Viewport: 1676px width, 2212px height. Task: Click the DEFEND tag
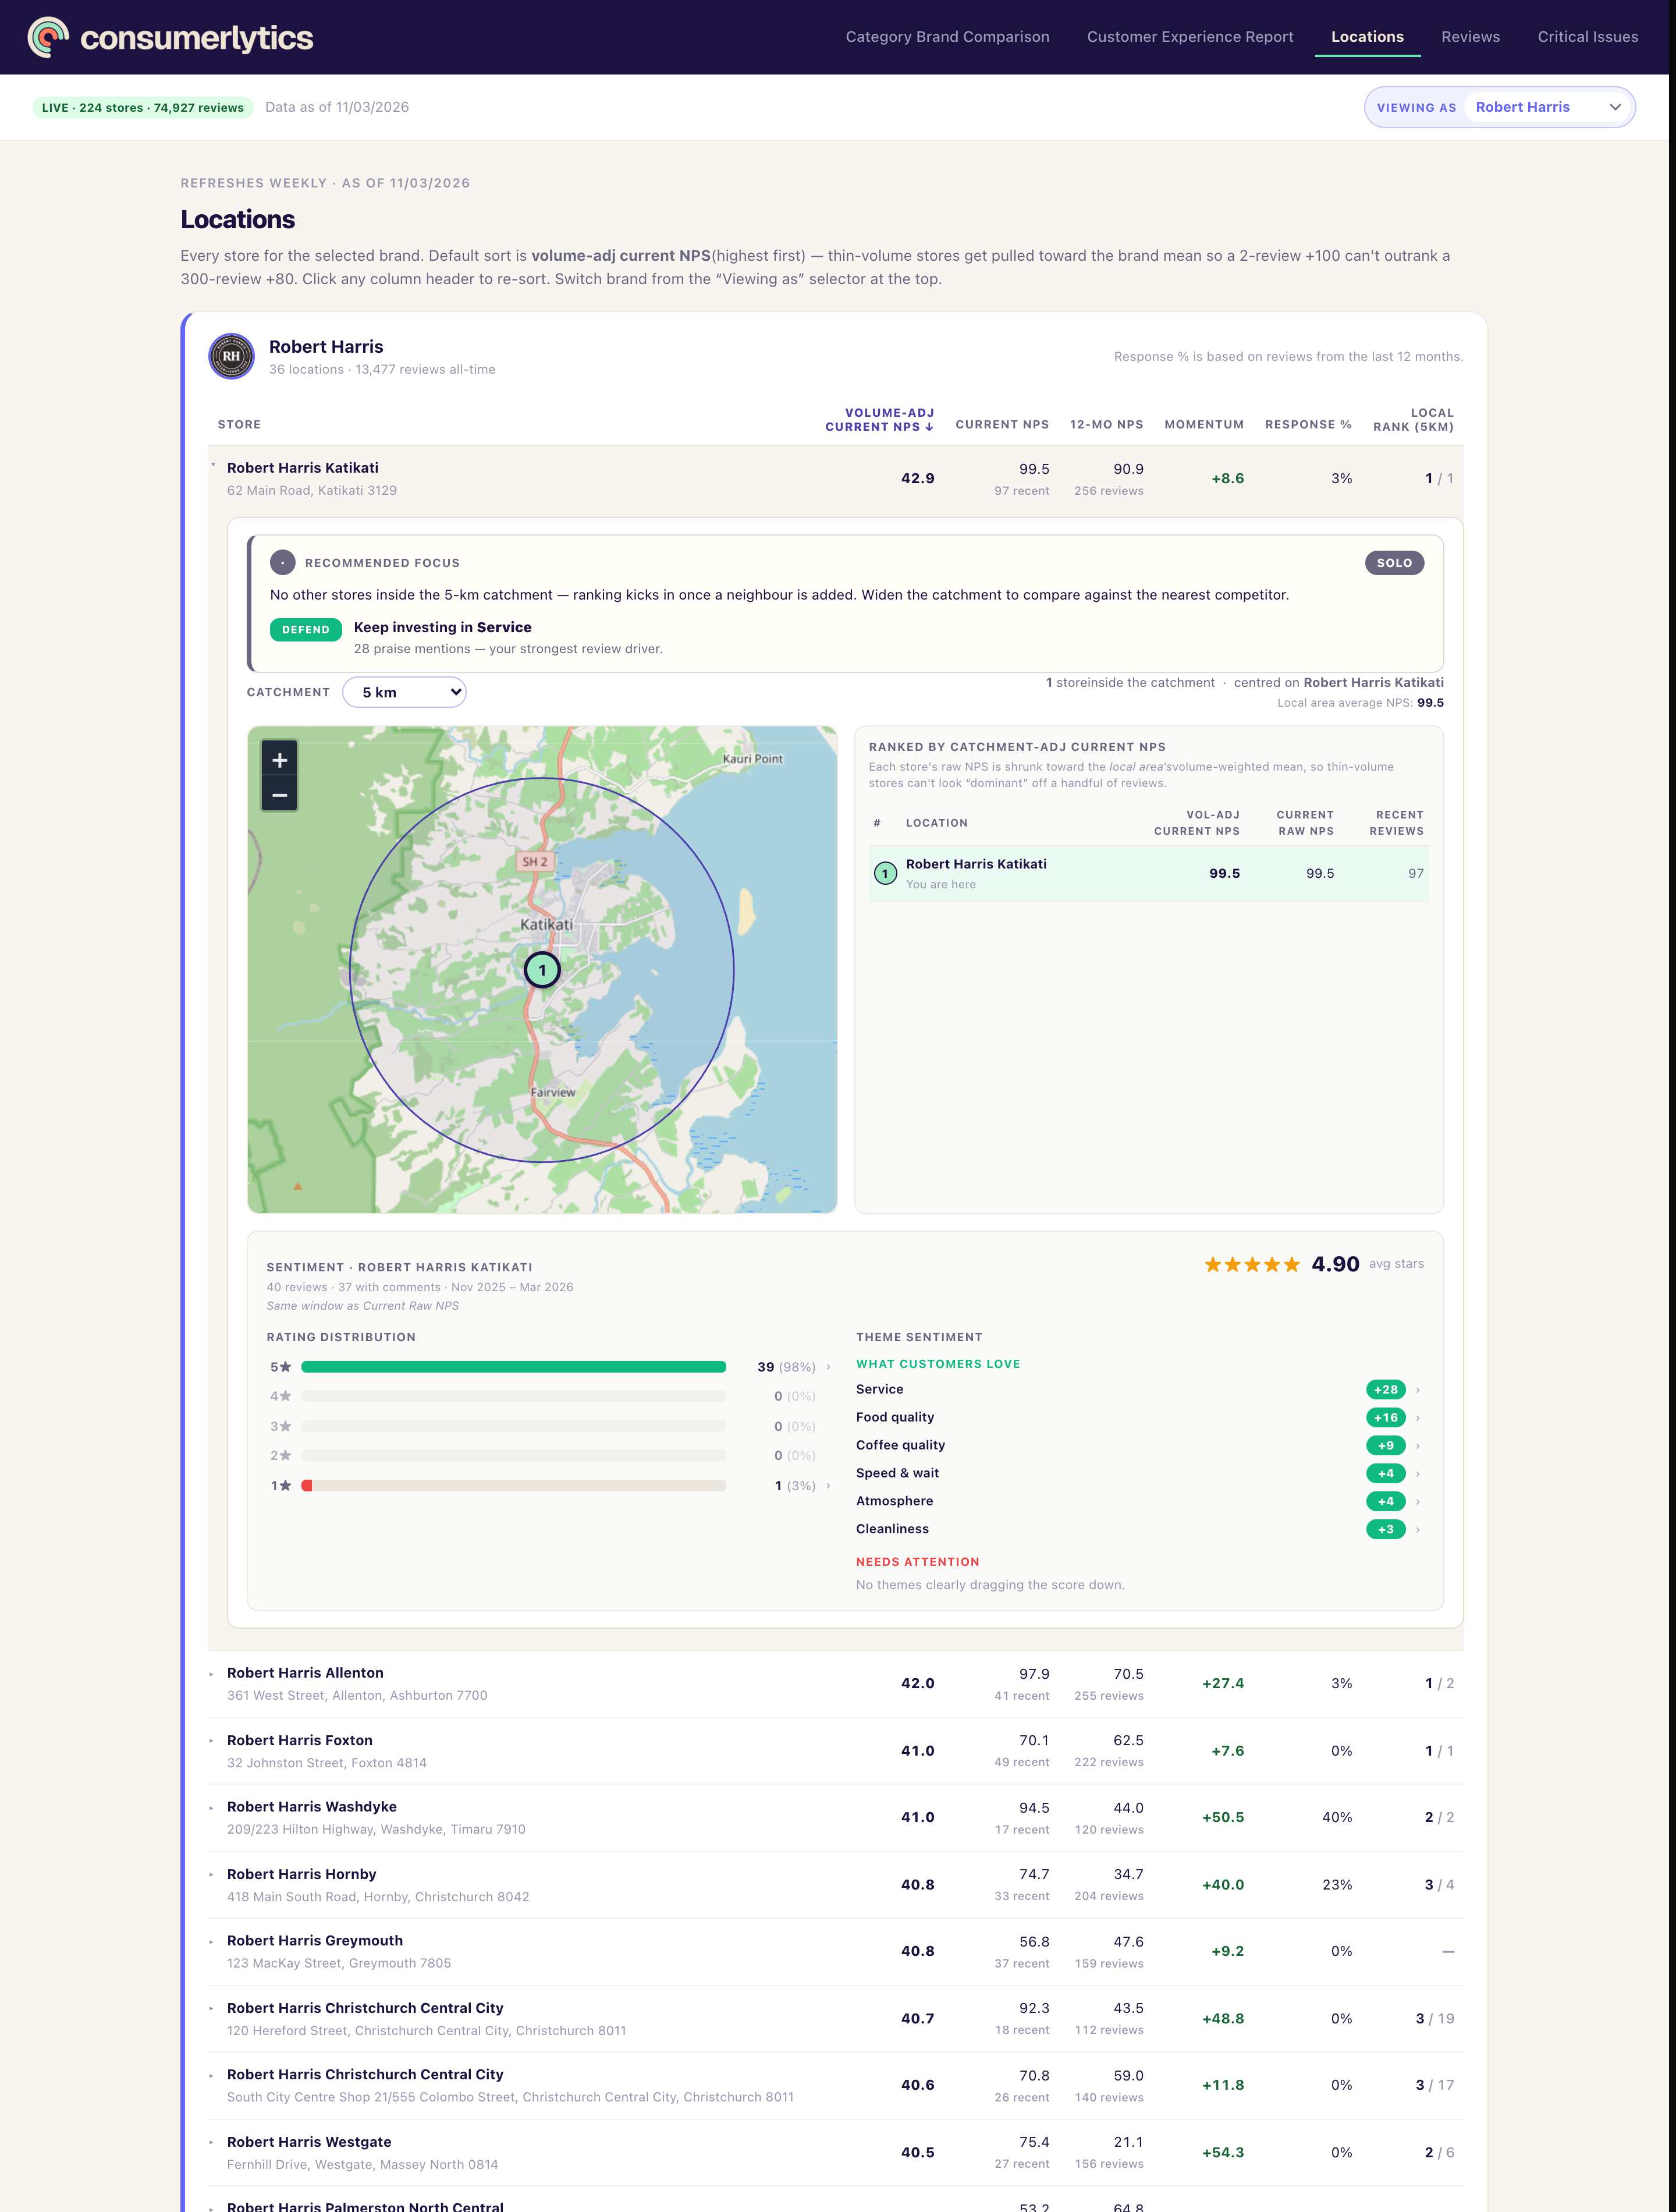[306, 630]
